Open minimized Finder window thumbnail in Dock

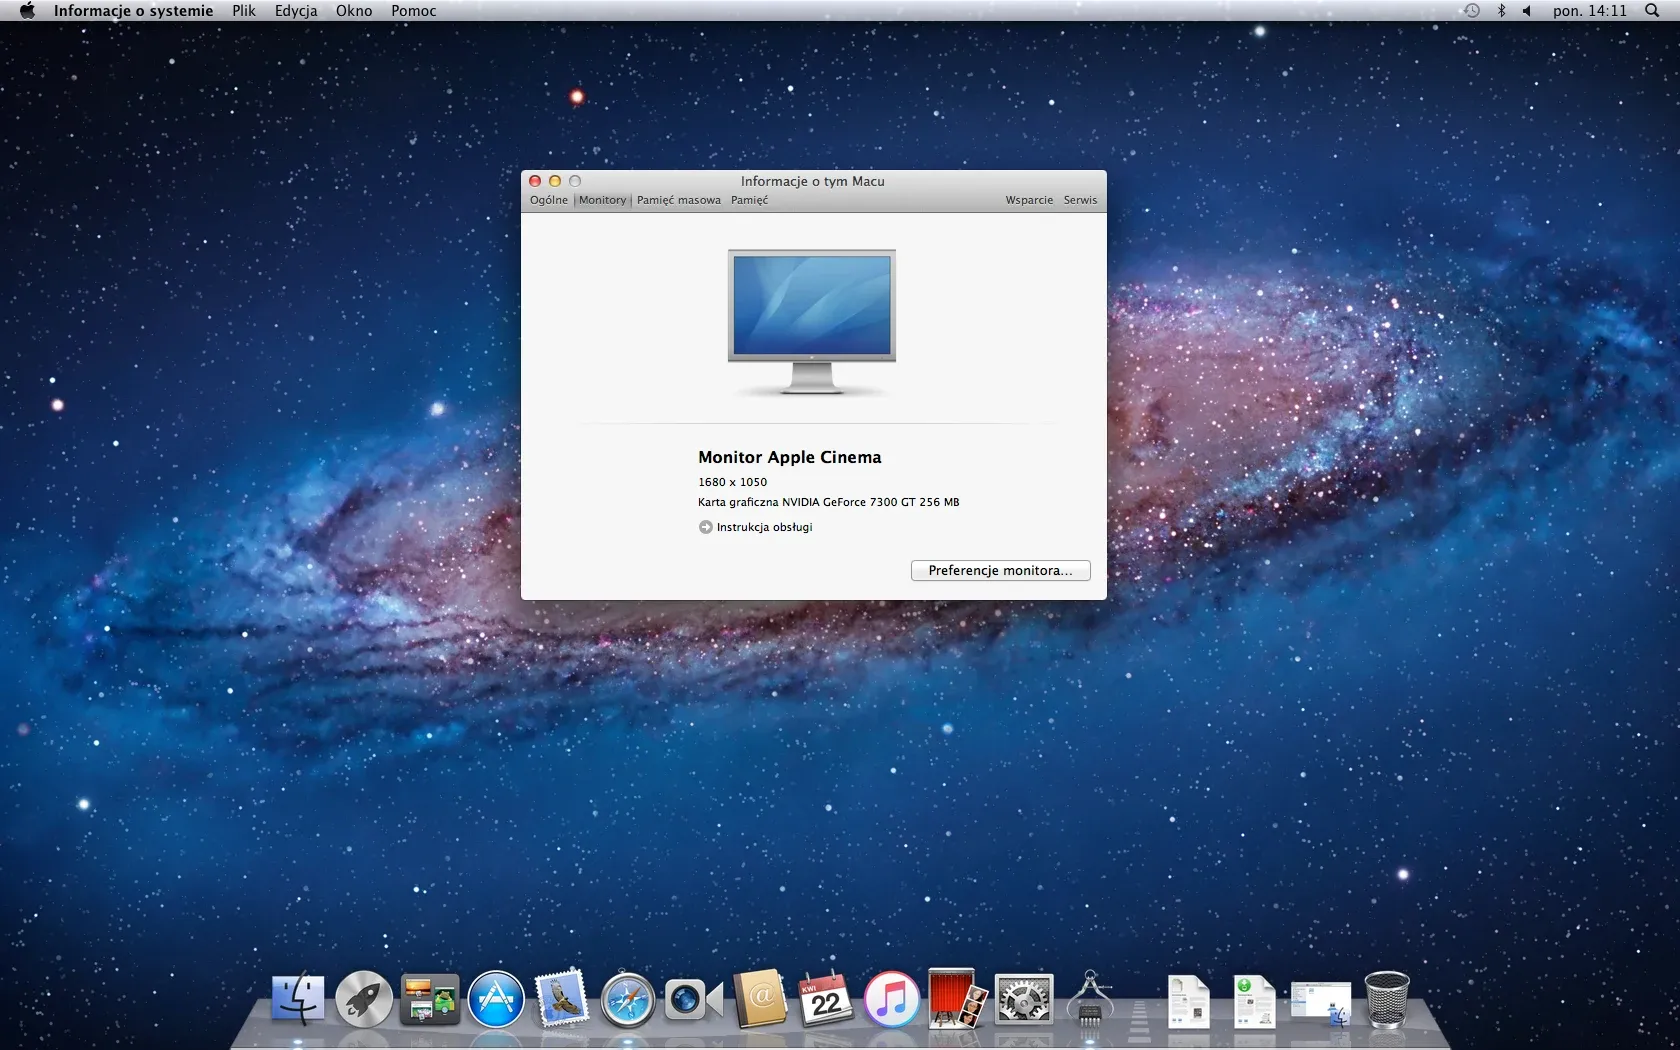pos(1321,1003)
